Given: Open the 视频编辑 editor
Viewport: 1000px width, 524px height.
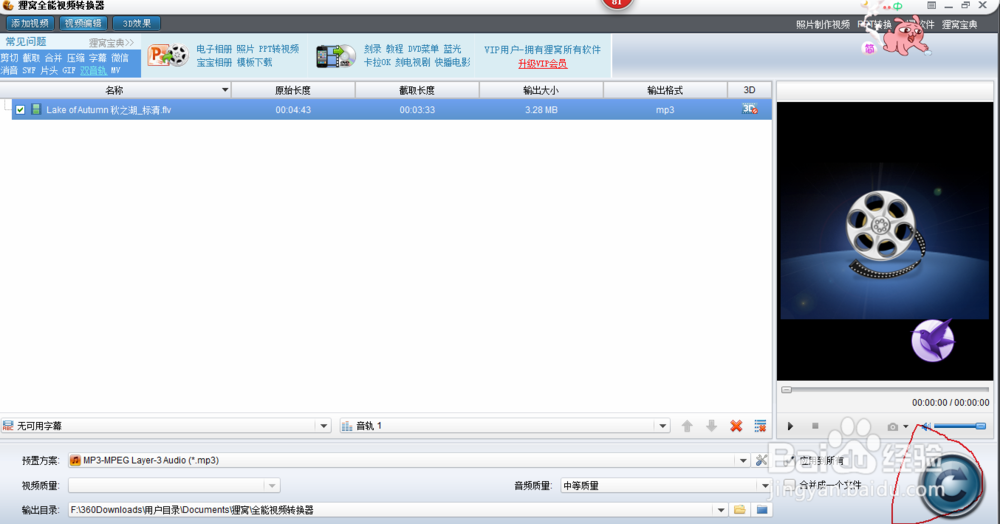Looking at the screenshot, I should click(x=84, y=24).
